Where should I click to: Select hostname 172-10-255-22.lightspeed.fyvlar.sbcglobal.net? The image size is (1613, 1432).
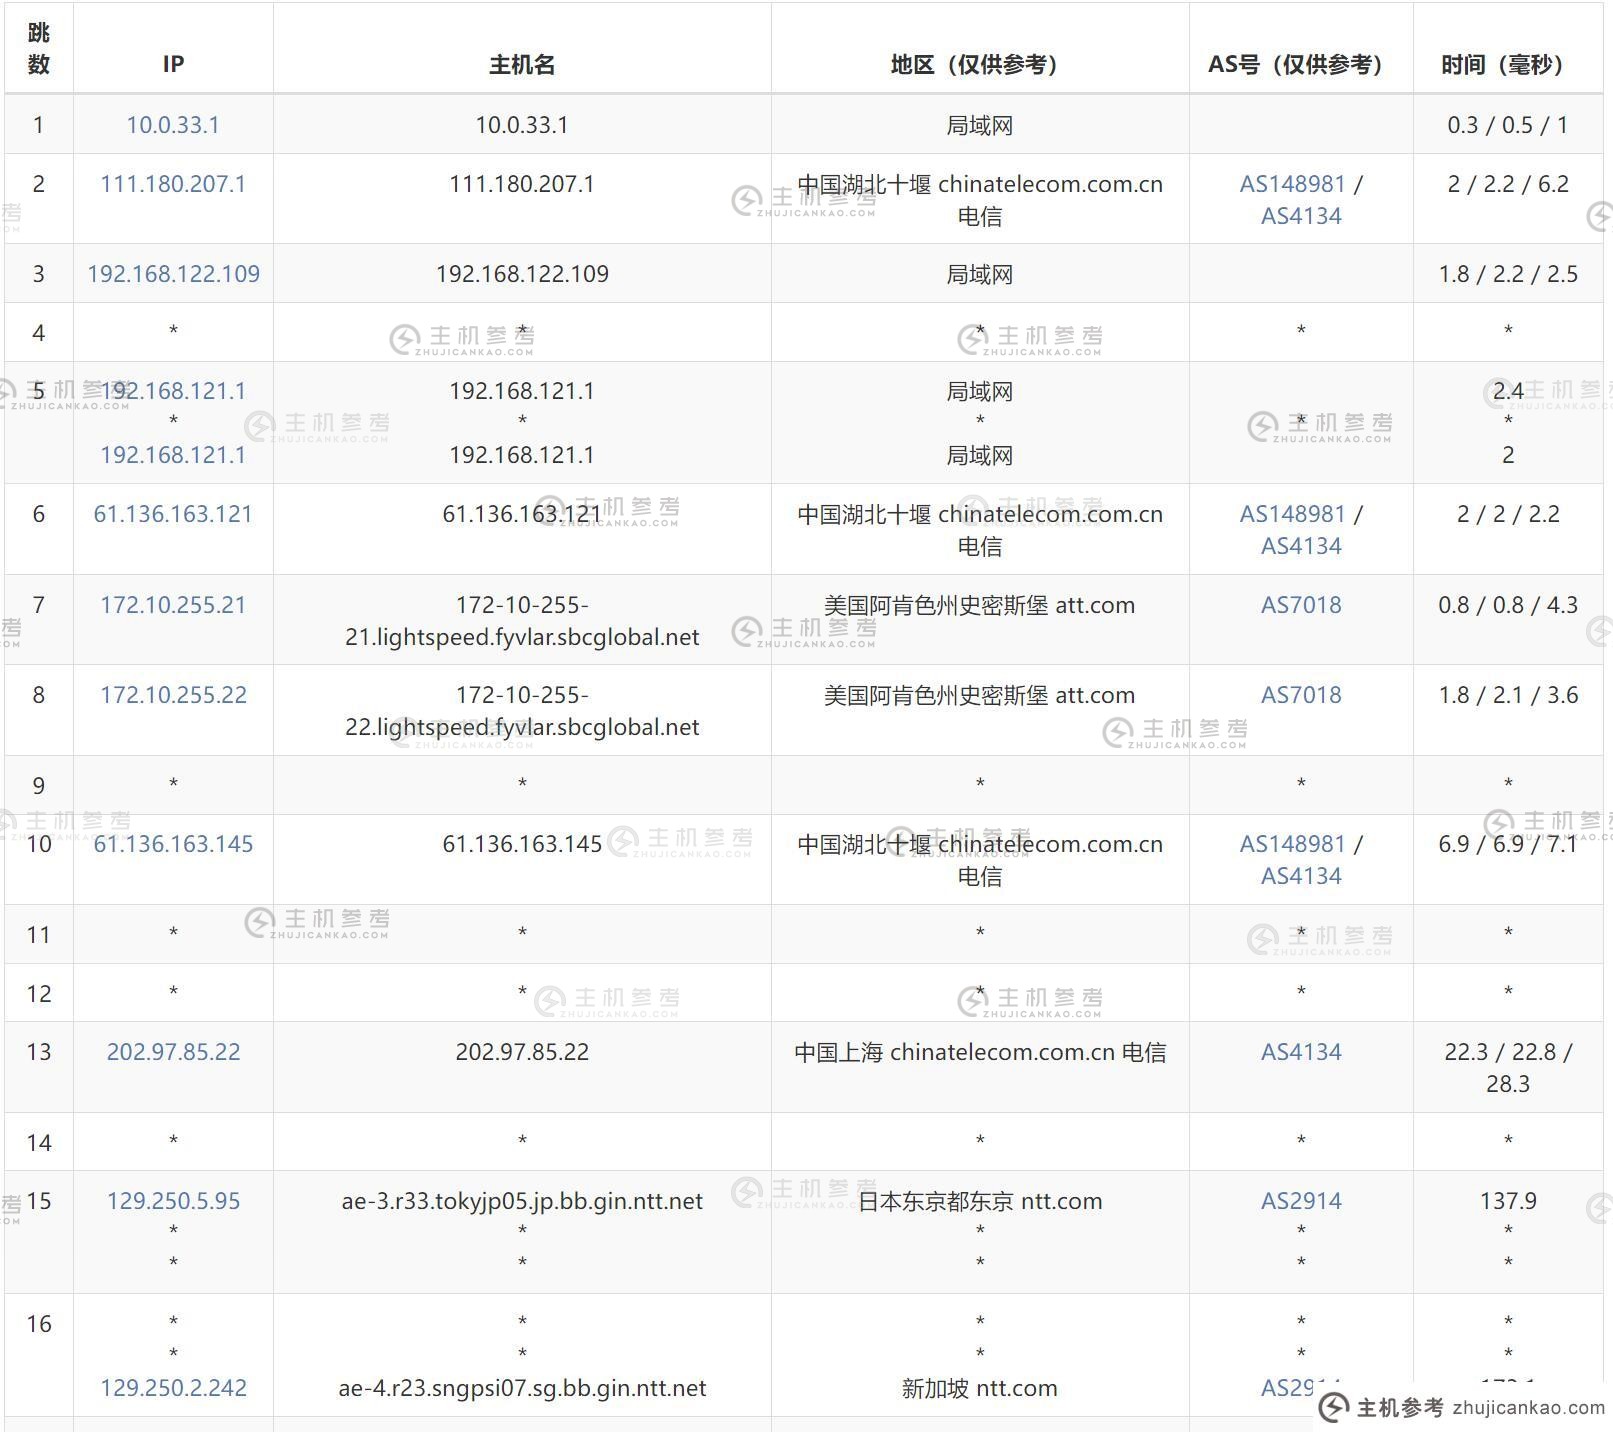(522, 711)
